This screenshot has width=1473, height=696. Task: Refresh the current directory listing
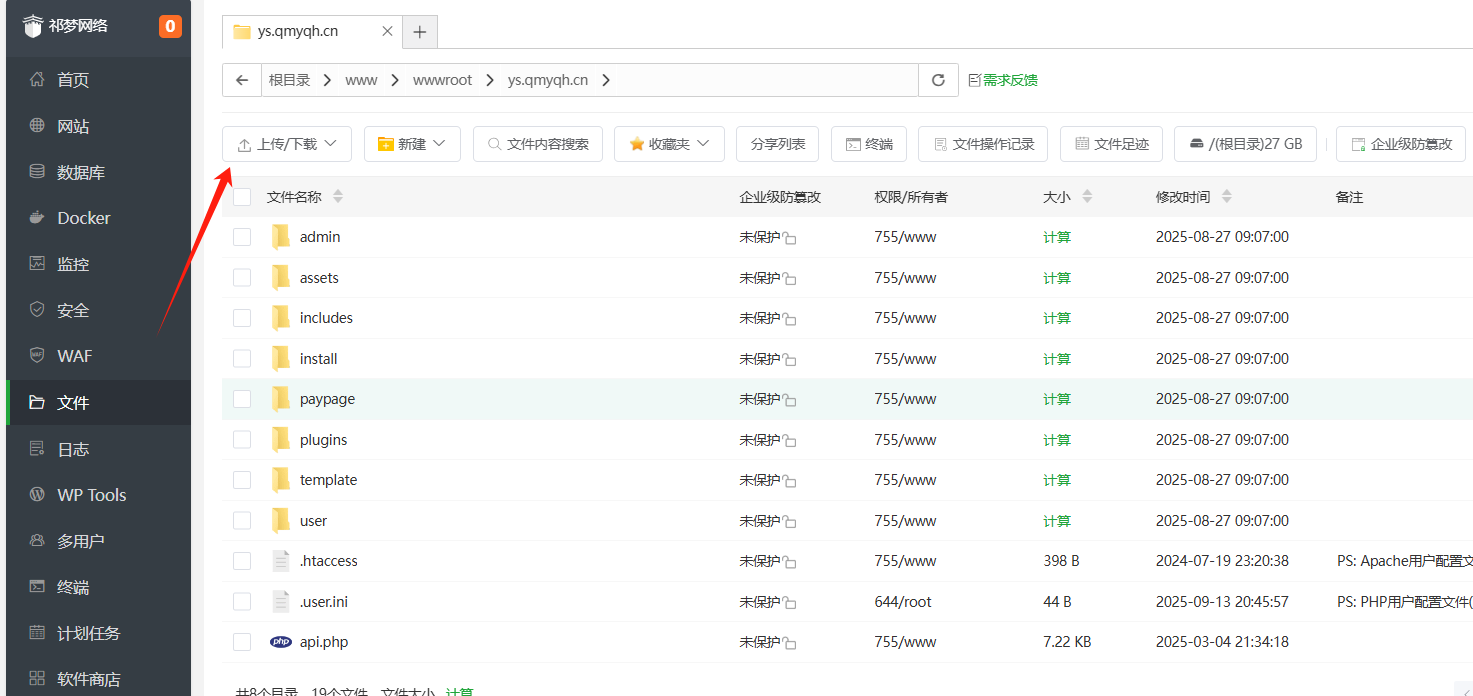coord(938,80)
